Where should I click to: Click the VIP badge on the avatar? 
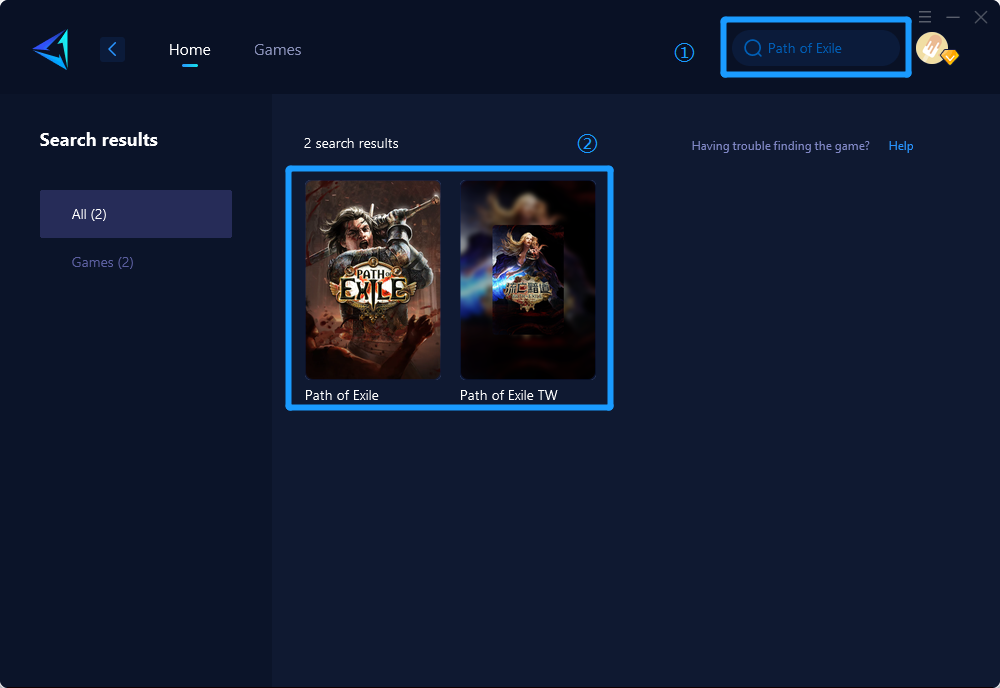click(950, 57)
